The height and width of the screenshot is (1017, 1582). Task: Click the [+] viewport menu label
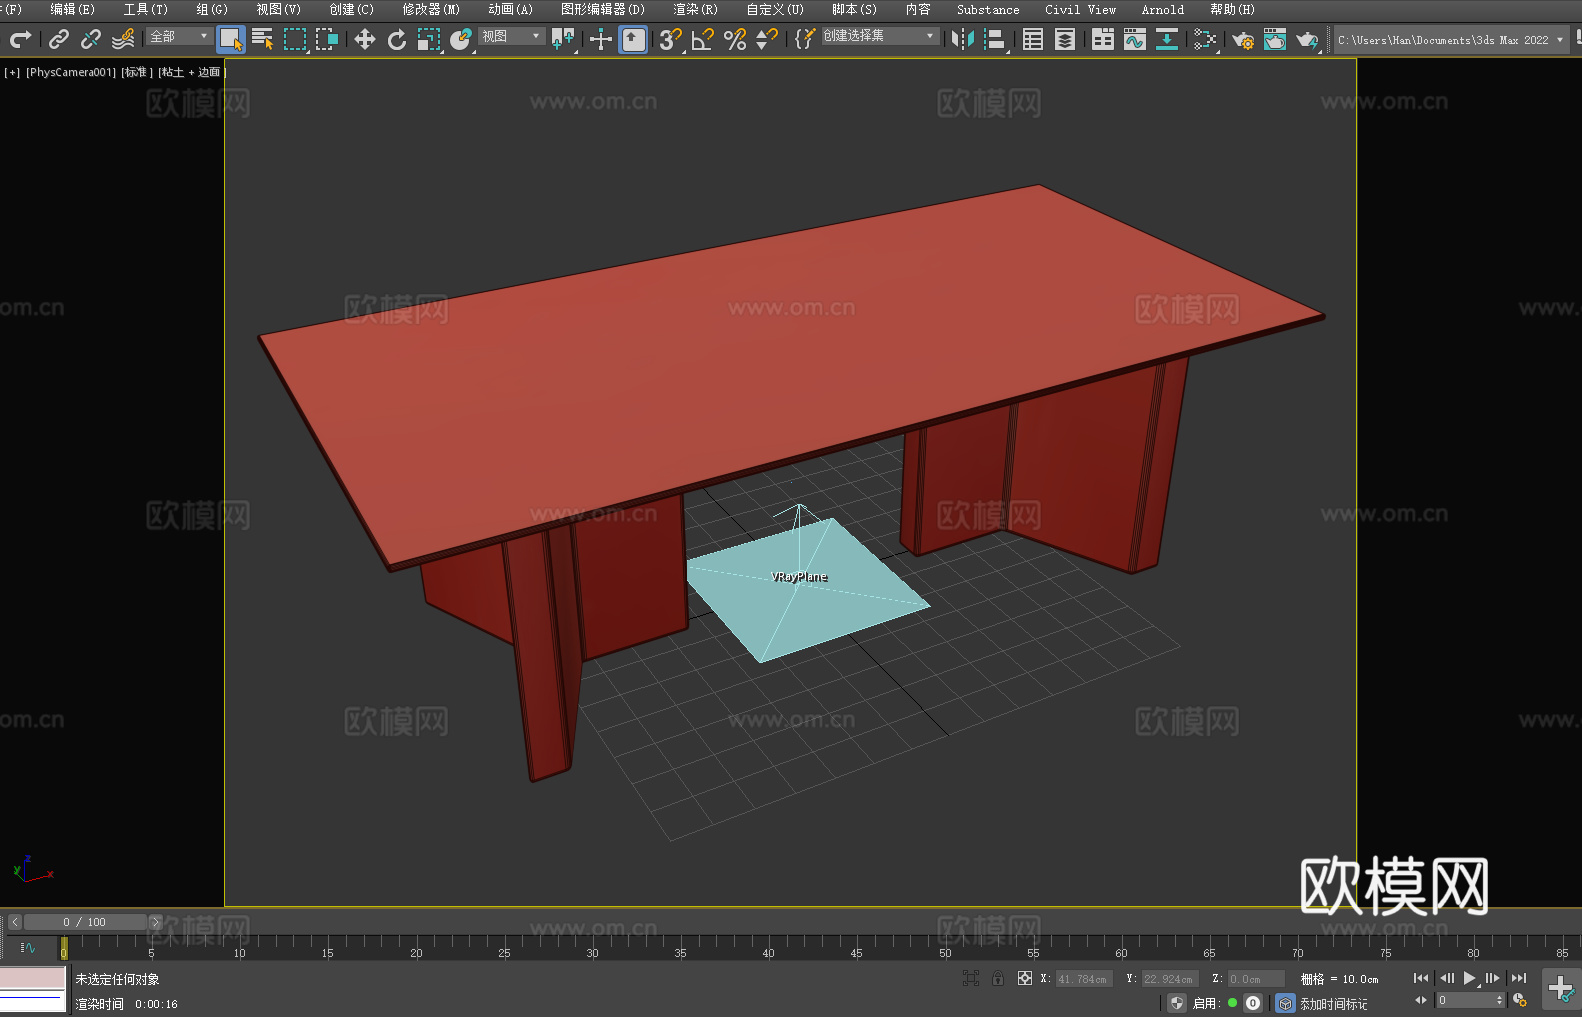(x=12, y=72)
